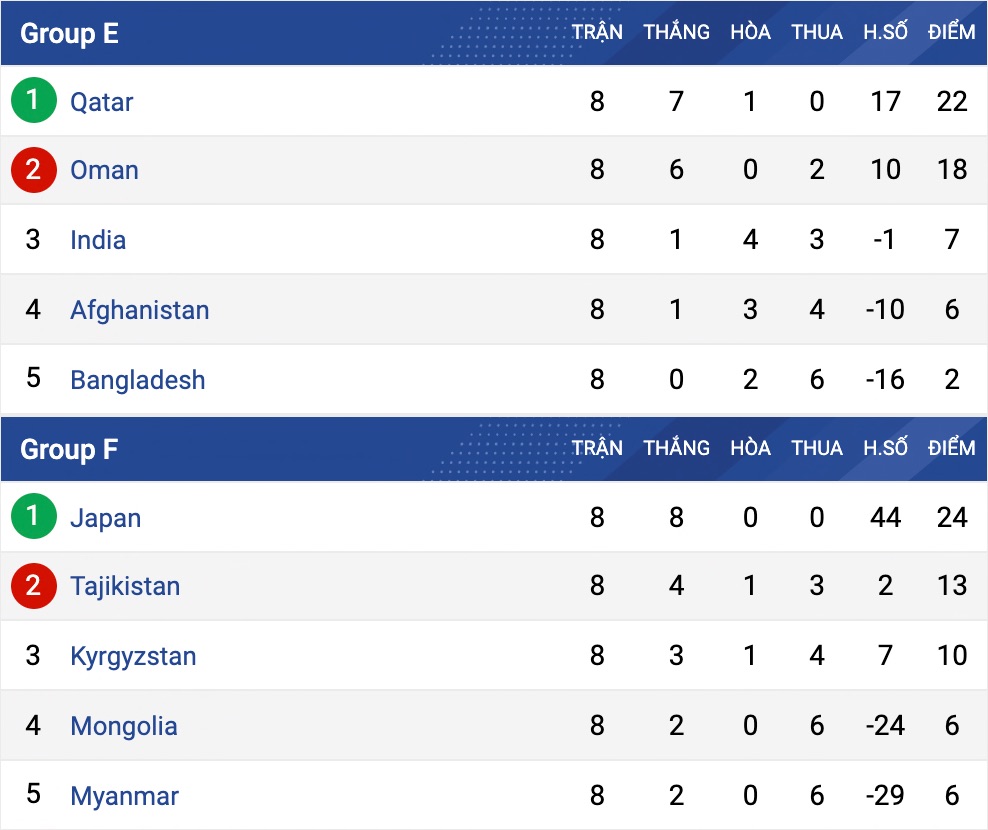Image resolution: width=988 pixels, height=830 pixels.
Task: Click Japan's 24 points value
Action: point(952,517)
